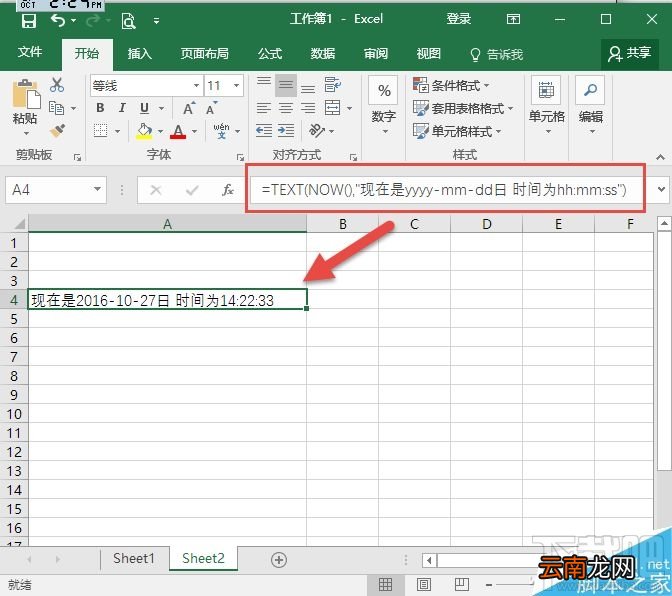The height and width of the screenshot is (596, 672).
Task: Open the 编辑 editing search button
Action: pyautogui.click(x=591, y=105)
